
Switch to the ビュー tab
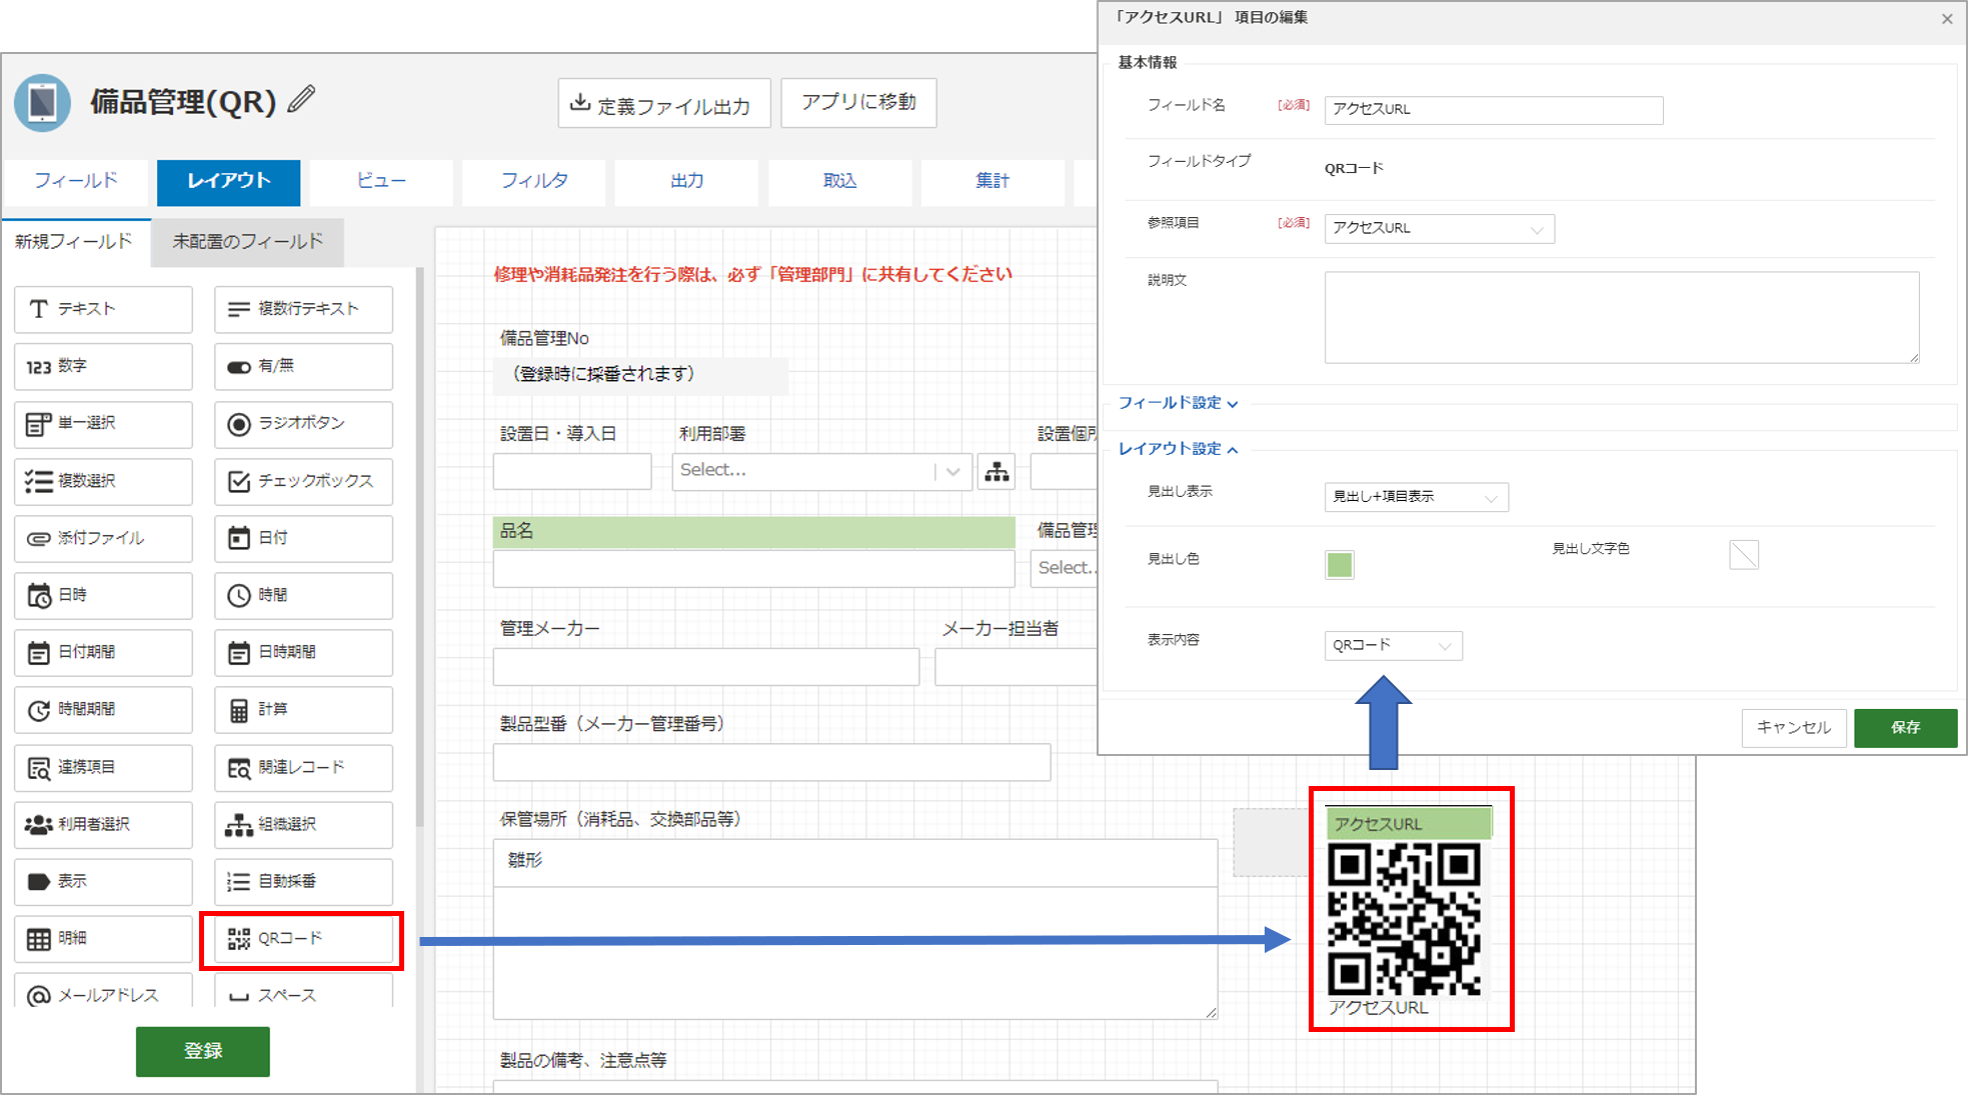click(381, 181)
